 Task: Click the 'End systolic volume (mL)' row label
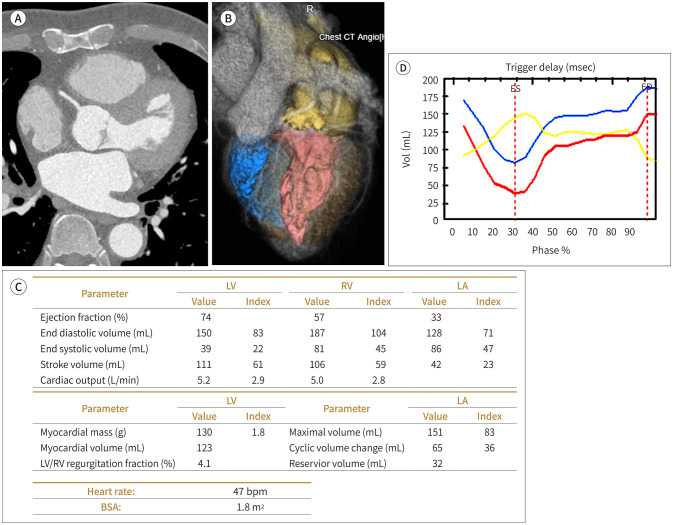(94, 349)
